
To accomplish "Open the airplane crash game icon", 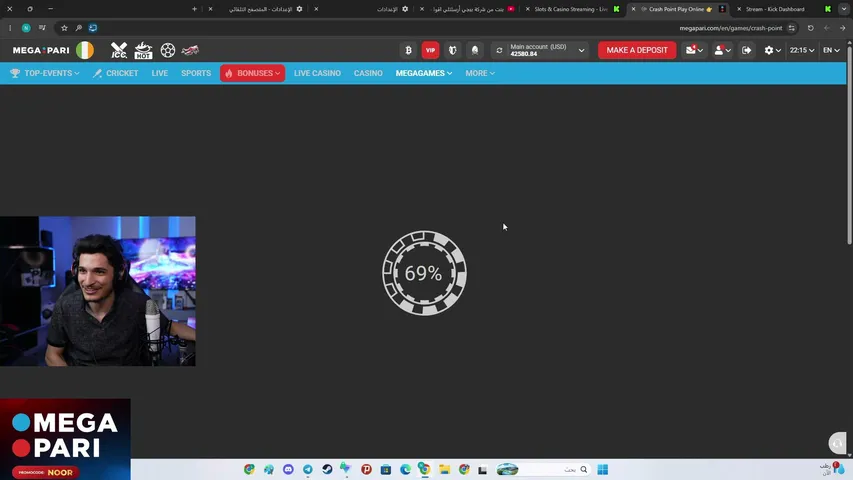I will [x=190, y=50].
